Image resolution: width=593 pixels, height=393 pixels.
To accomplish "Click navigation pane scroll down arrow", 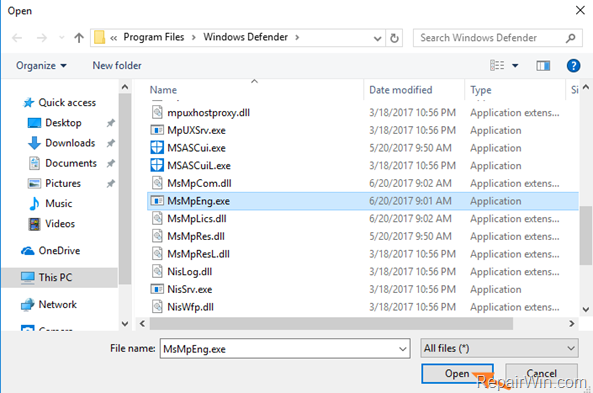I will [x=125, y=324].
